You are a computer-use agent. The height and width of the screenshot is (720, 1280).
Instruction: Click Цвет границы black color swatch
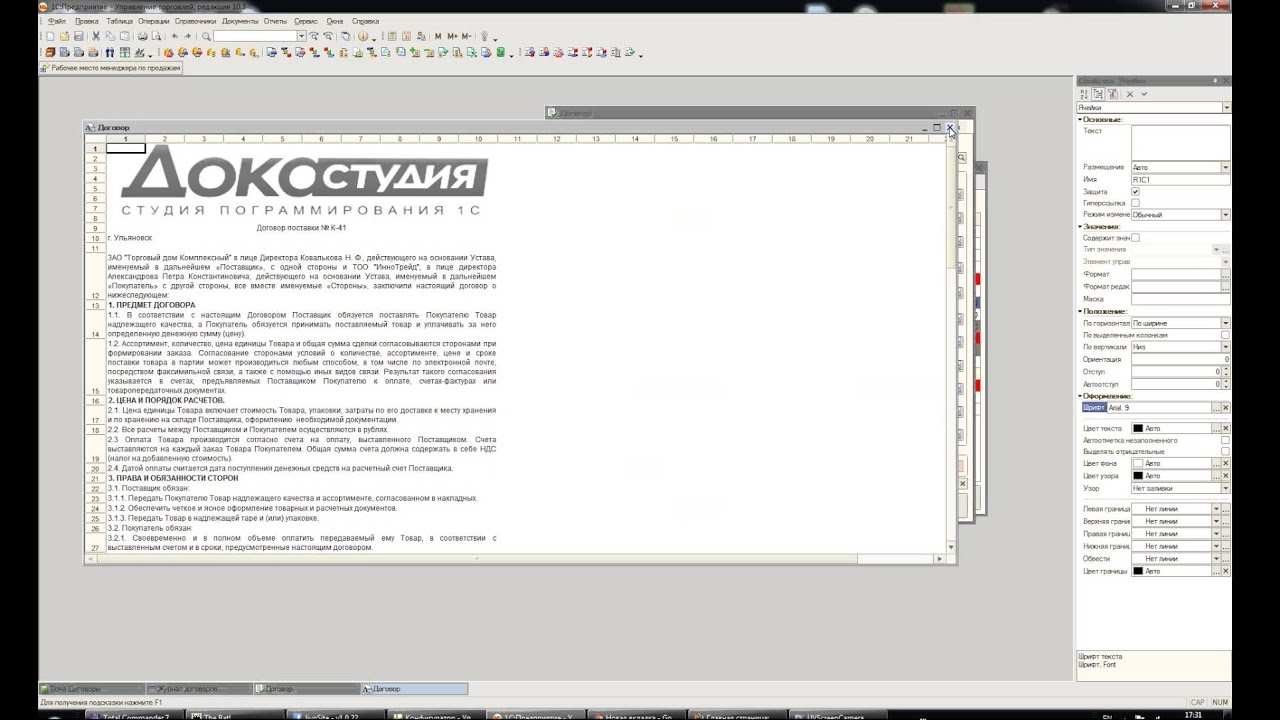[1138, 571]
